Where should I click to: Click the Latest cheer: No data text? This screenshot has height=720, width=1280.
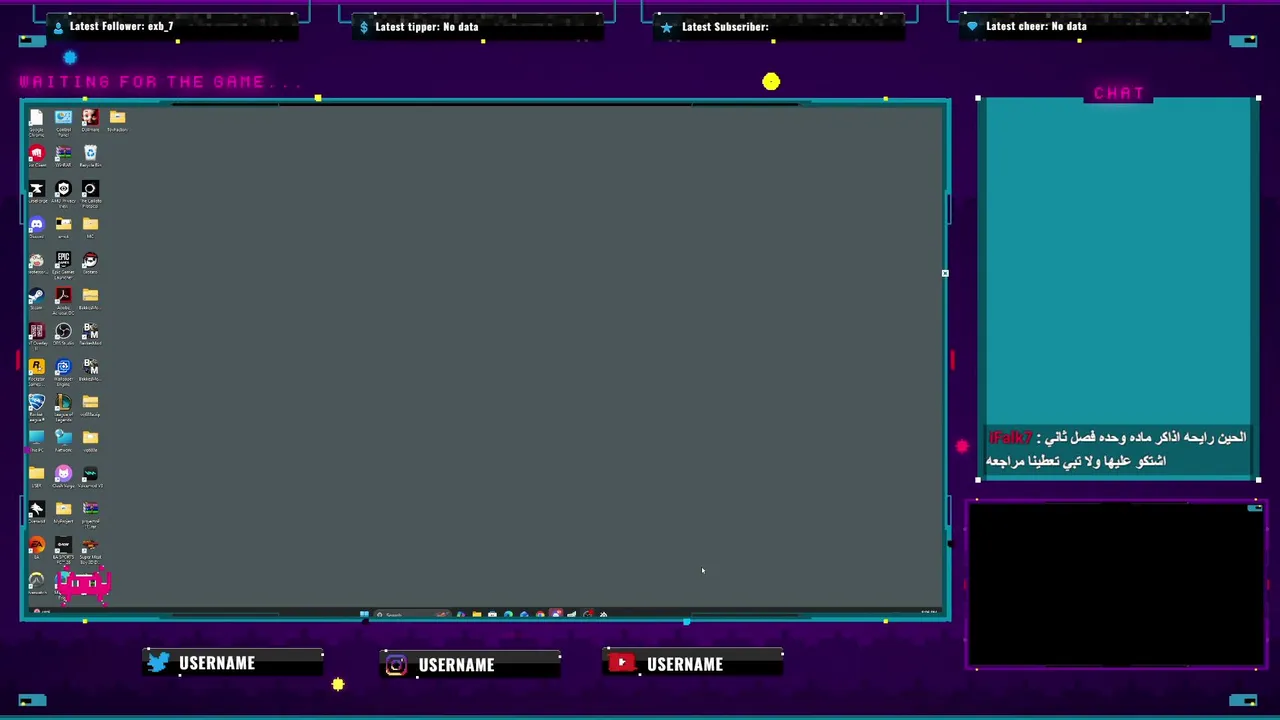click(x=1036, y=27)
